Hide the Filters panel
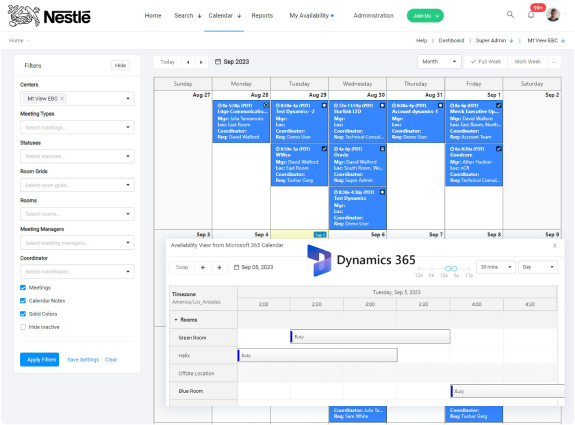575x425 pixels. (120, 66)
